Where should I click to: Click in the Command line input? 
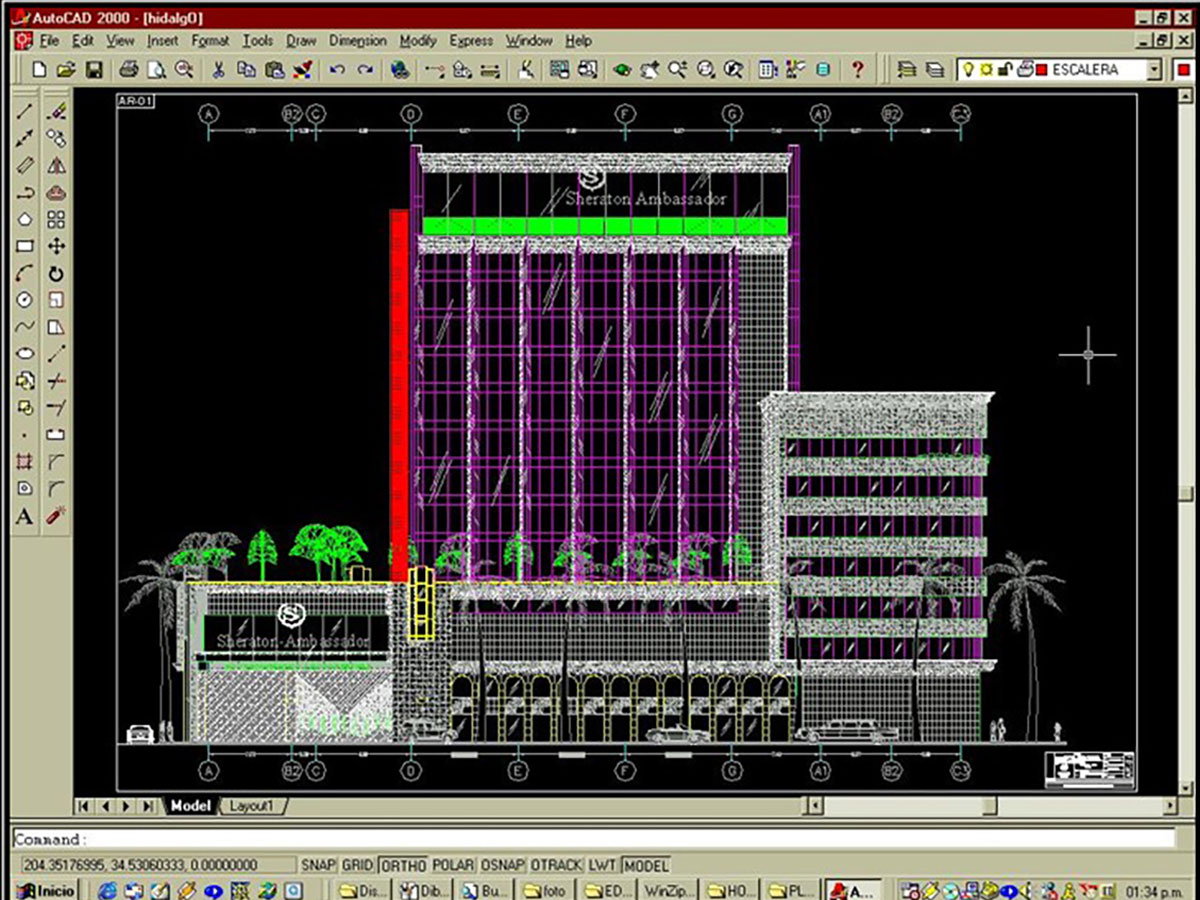pyautogui.click(x=593, y=839)
